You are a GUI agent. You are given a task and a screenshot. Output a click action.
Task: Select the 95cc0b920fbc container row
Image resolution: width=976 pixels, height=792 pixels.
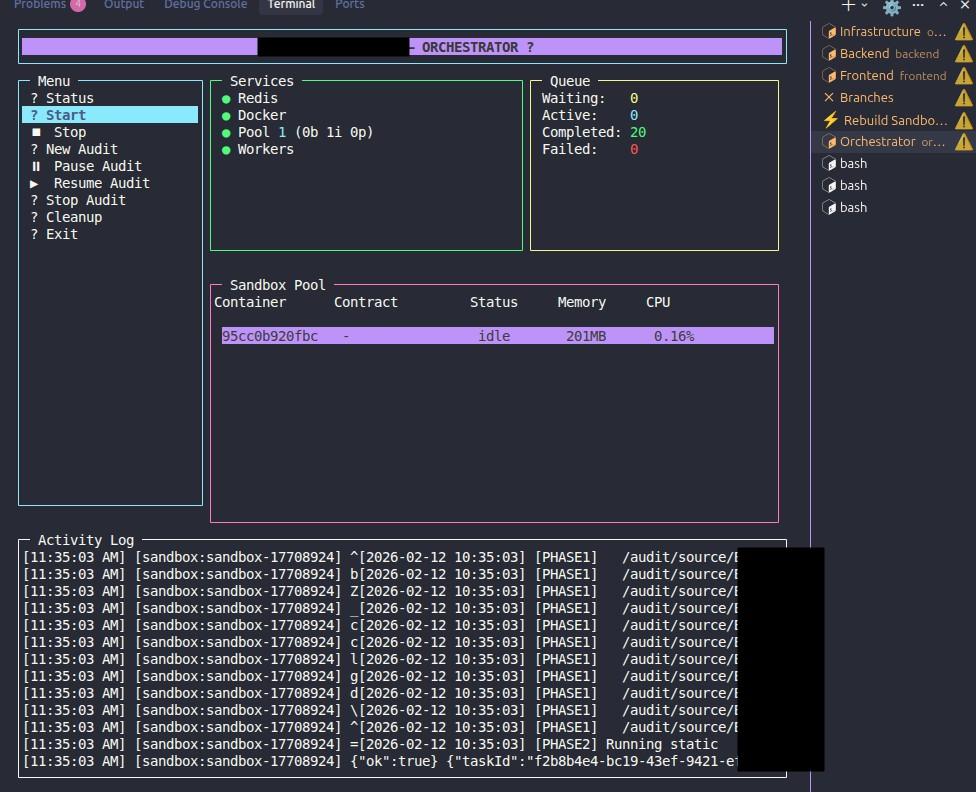(497, 336)
